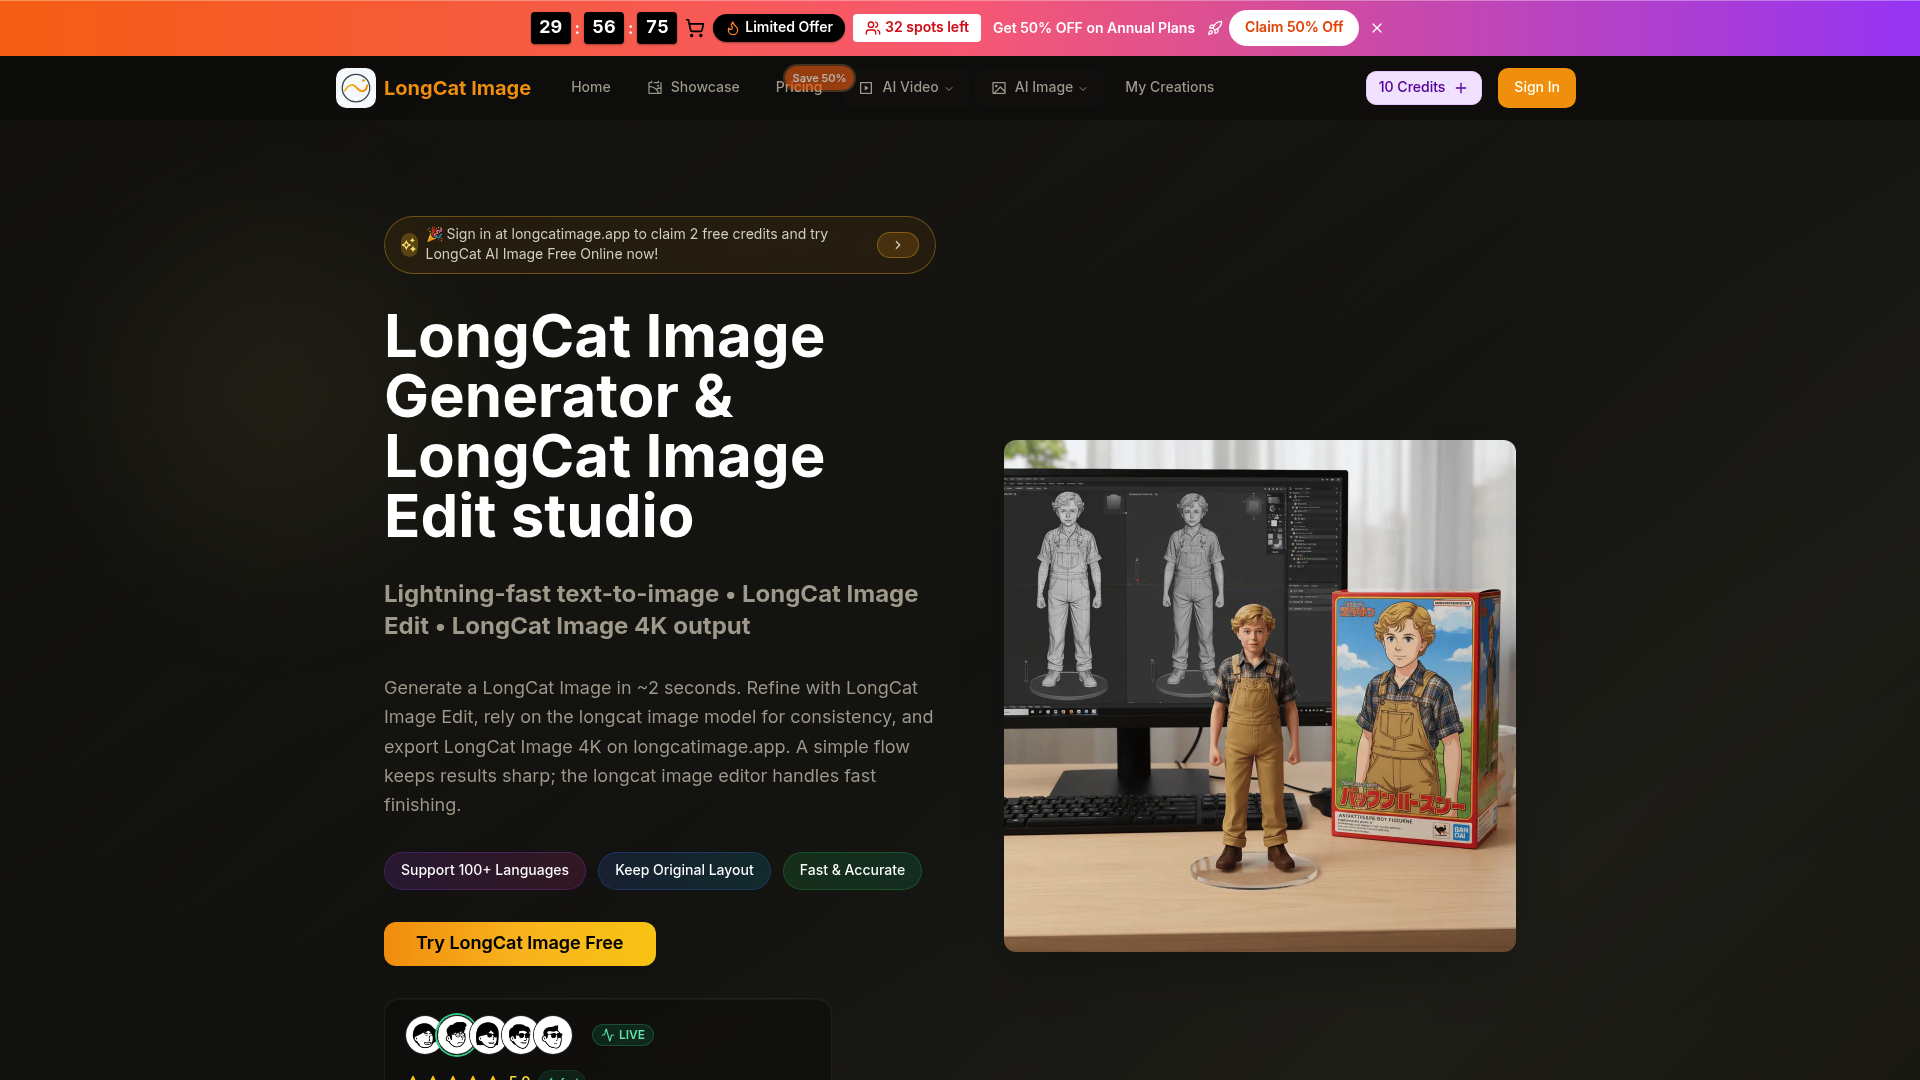Select the Fast & Accurate pill
Image resolution: width=1920 pixels, height=1080 pixels.
pos(852,871)
